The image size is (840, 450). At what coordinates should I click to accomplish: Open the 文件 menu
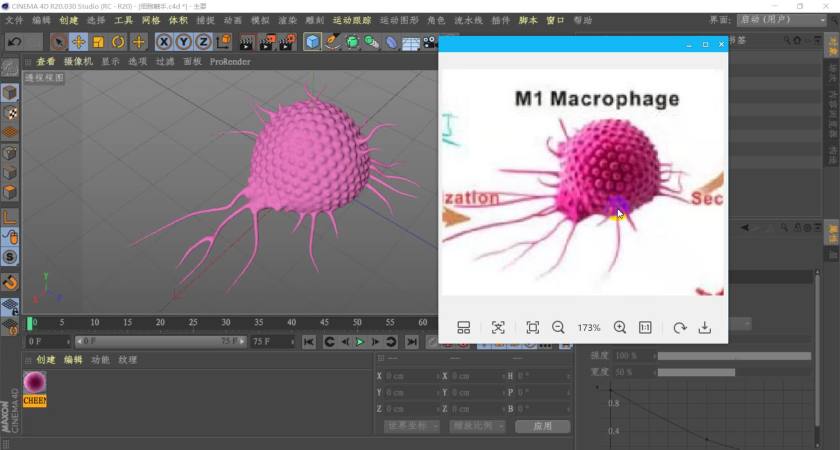(14, 20)
